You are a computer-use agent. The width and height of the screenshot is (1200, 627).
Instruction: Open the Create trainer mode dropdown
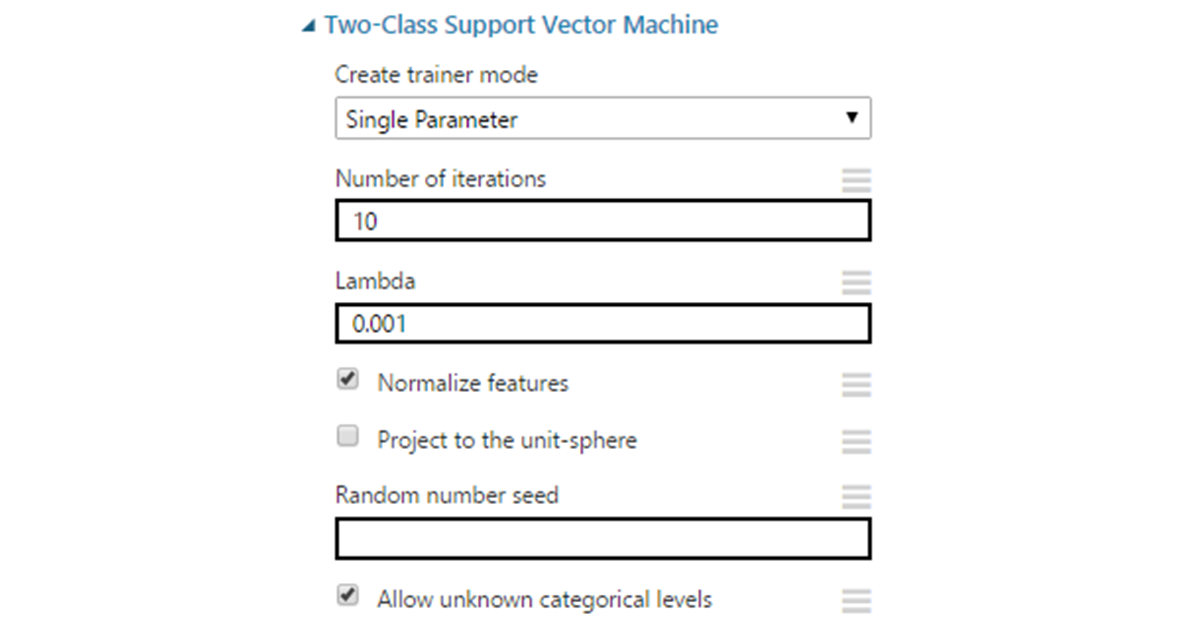pyautogui.click(x=602, y=119)
